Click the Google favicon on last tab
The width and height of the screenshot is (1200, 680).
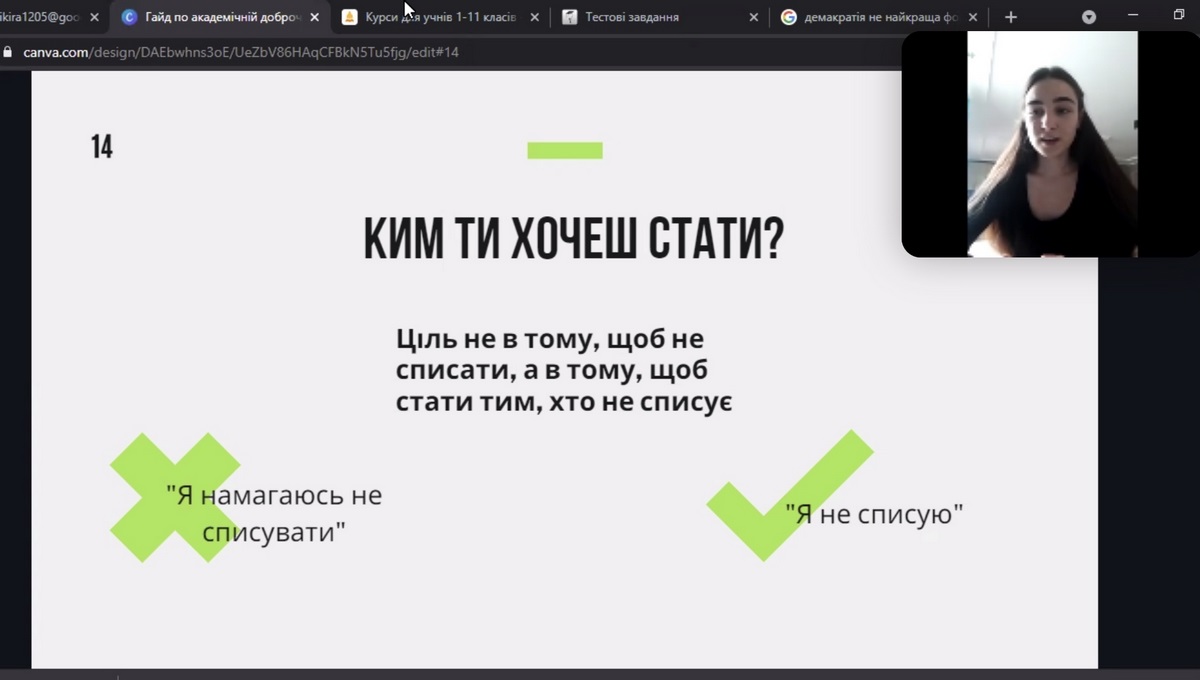(x=788, y=17)
